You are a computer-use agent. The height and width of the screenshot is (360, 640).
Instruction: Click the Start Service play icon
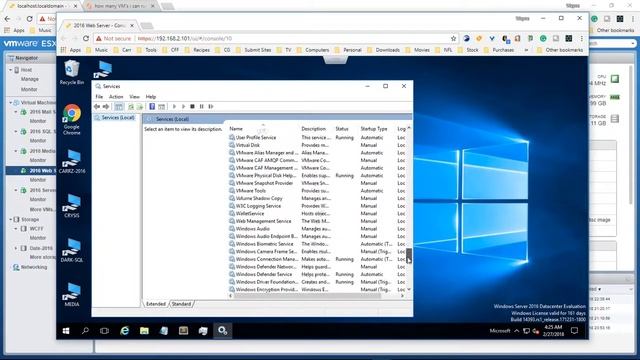click(x=174, y=107)
